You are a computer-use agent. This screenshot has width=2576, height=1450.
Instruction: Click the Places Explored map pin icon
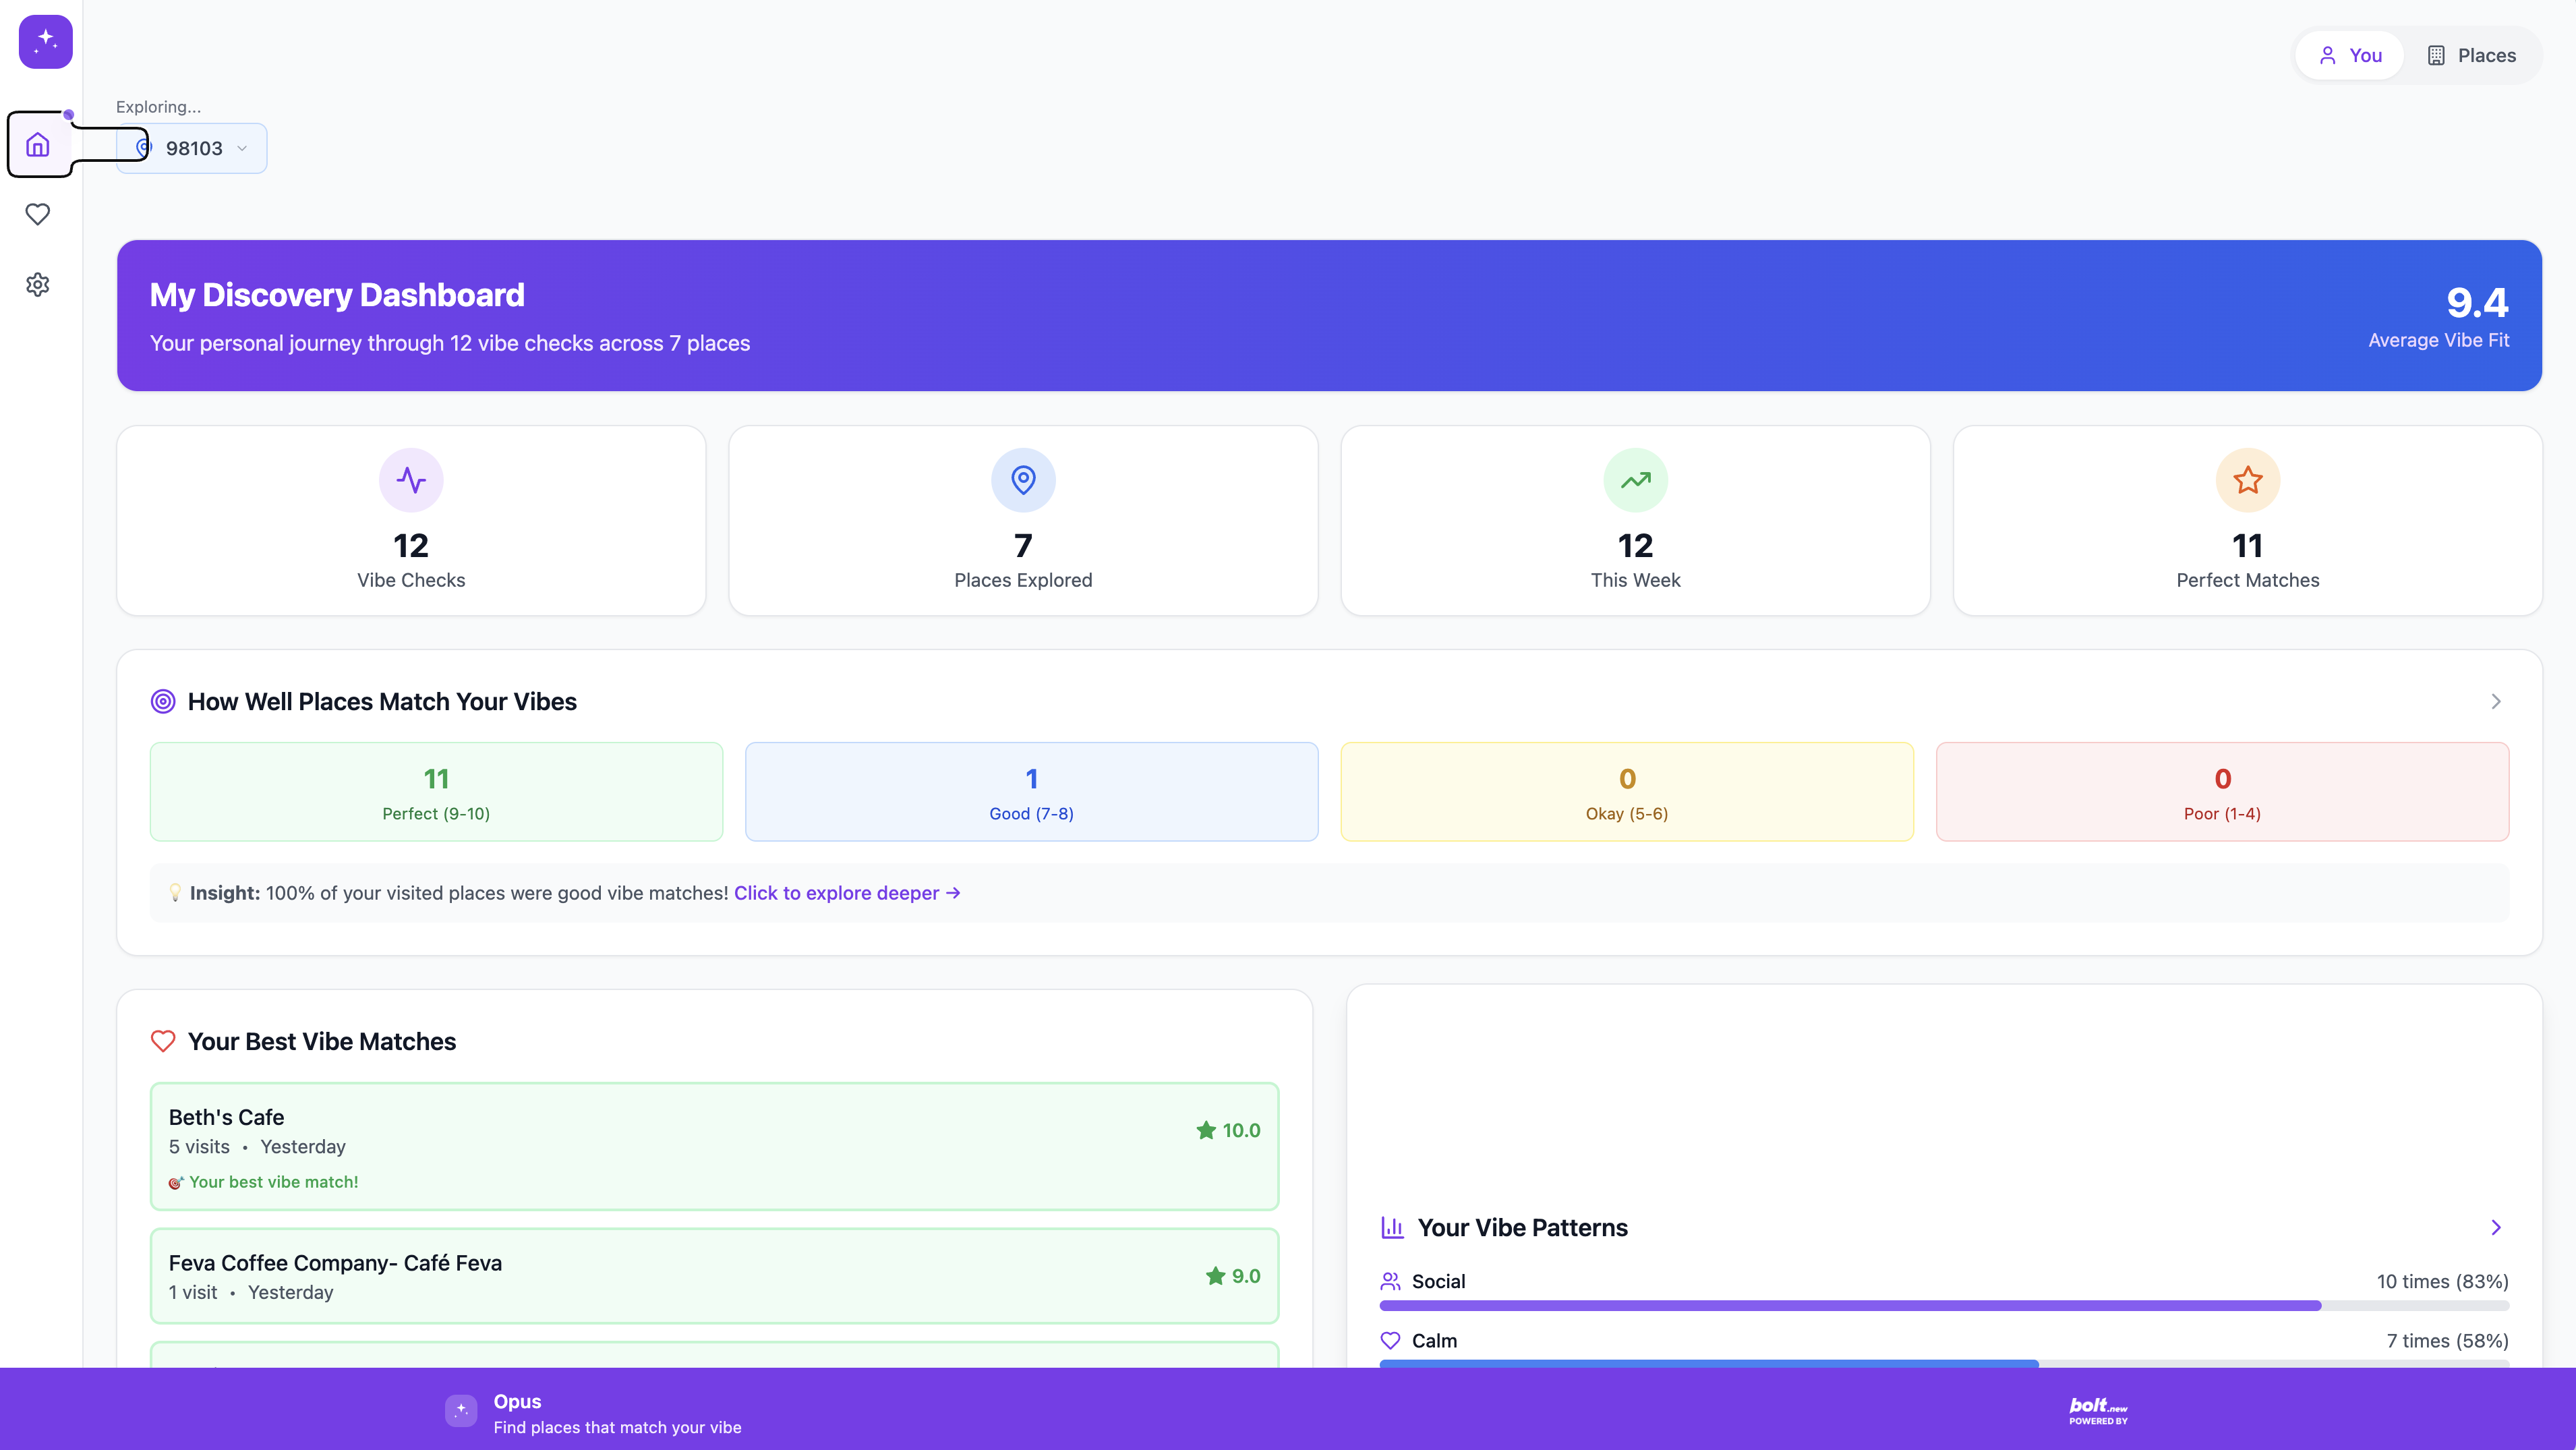tap(1023, 480)
